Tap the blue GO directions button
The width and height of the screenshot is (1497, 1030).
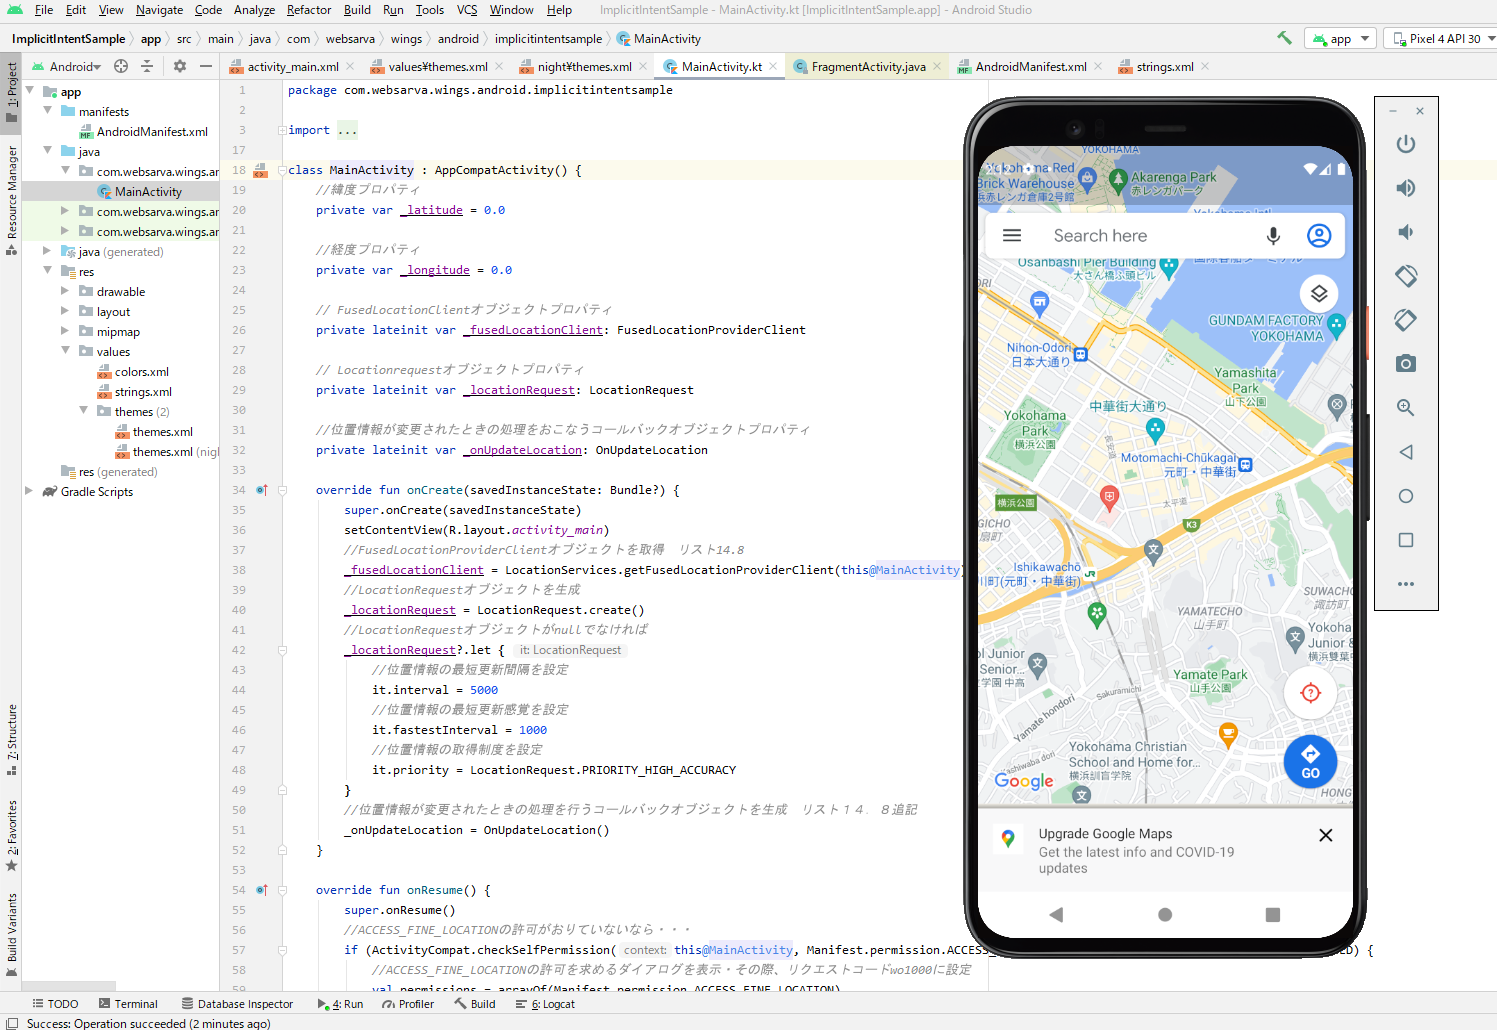(1310, 762)
